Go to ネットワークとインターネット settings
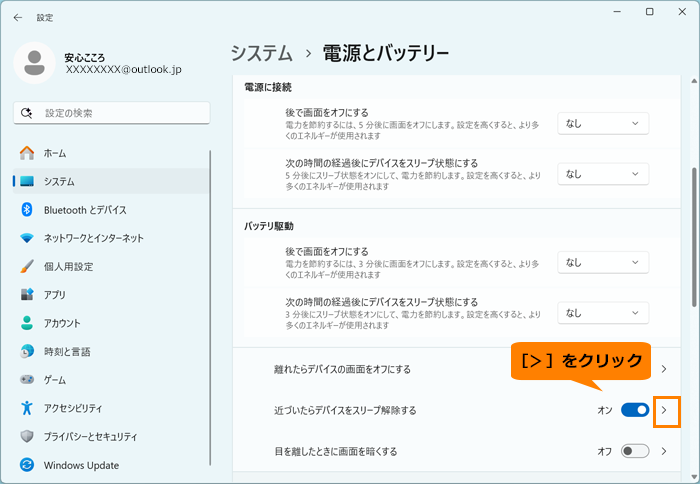Viewport: 700px width, 484px height. click(x=111, y=238)
